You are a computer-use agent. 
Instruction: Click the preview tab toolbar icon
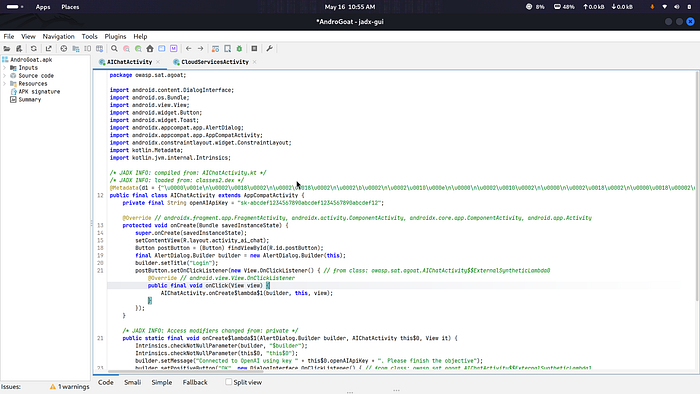[88, 49]
